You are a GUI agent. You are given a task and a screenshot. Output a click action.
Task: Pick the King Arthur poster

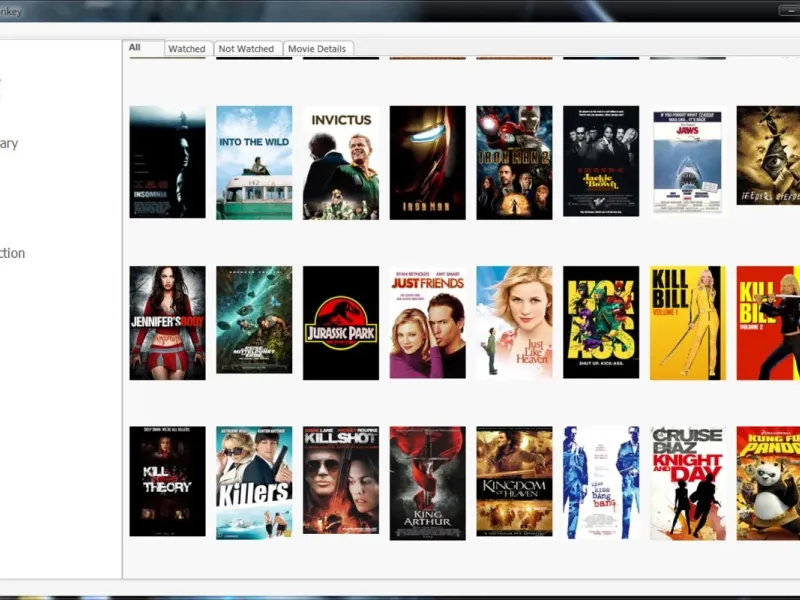pos(427,482)
